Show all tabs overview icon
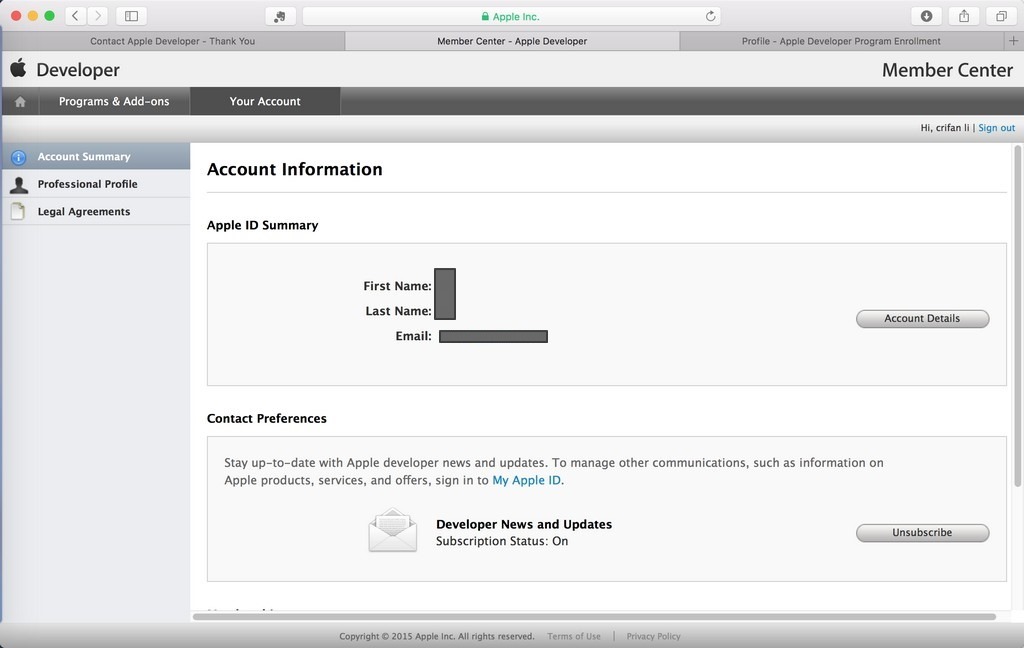 (x=1001, y=16)
